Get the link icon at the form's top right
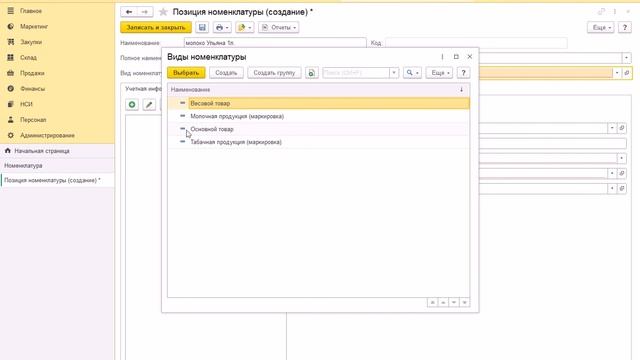 [x=601, y=12]
